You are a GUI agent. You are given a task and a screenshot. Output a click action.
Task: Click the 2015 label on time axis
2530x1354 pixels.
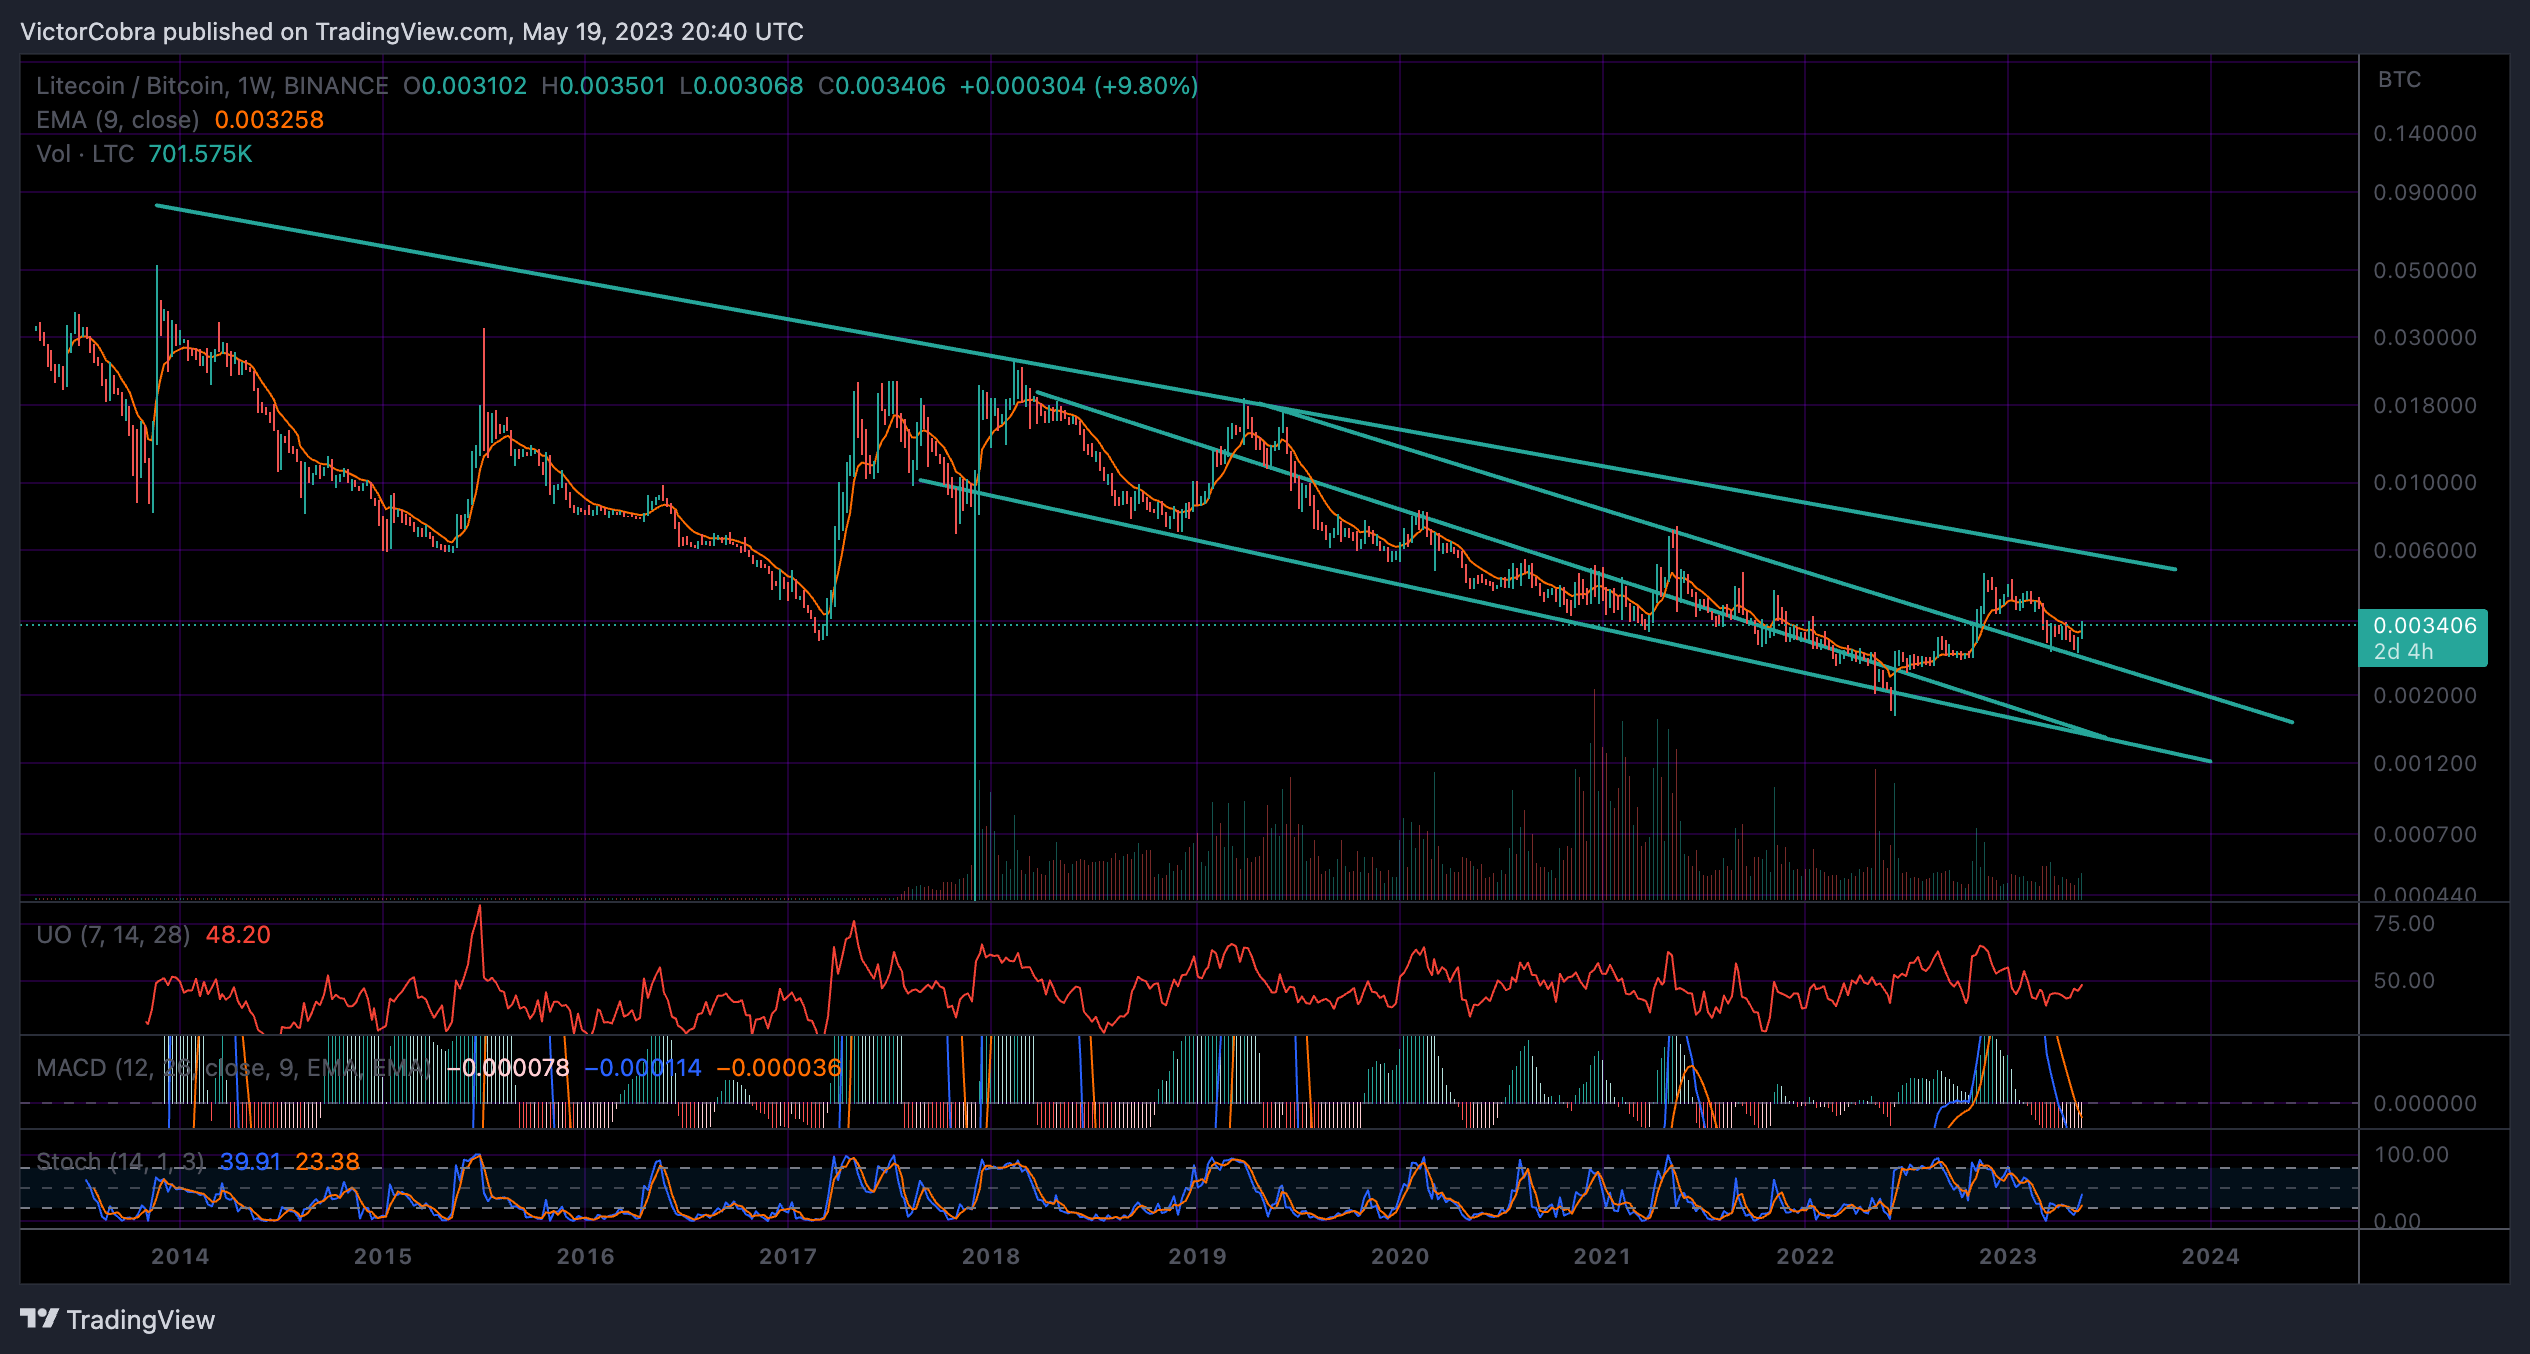coord(383,1257)
